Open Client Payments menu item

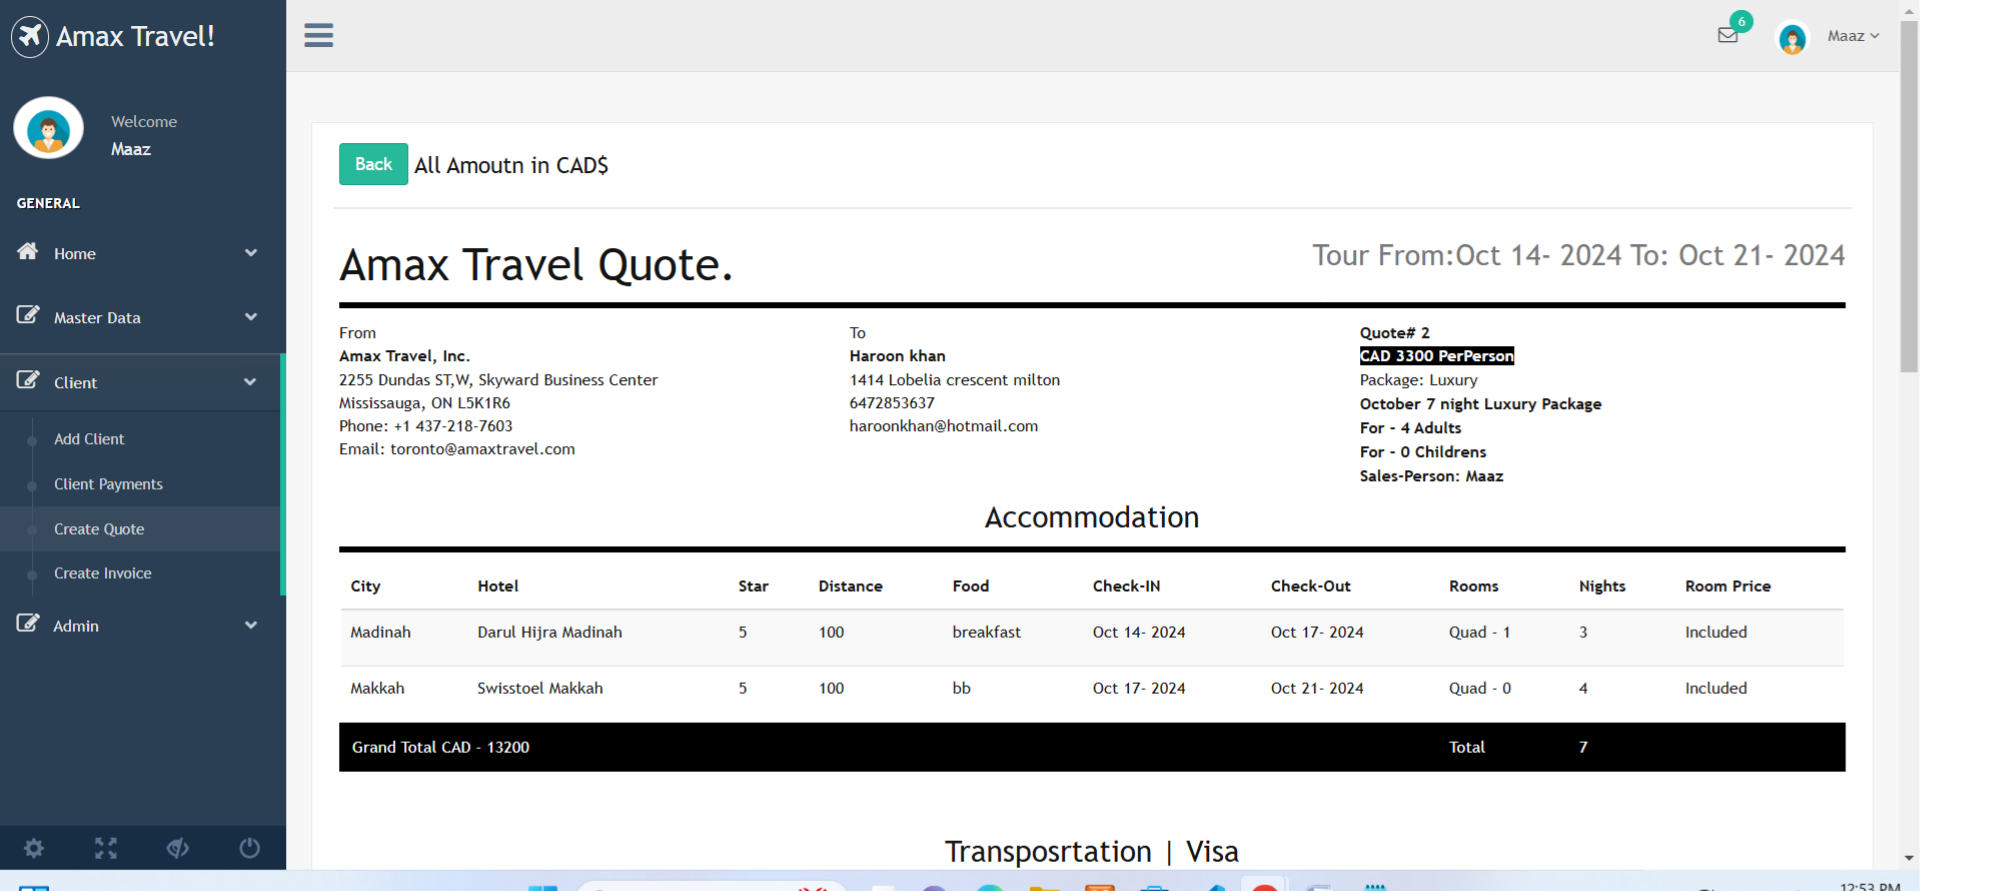point(108,484)
